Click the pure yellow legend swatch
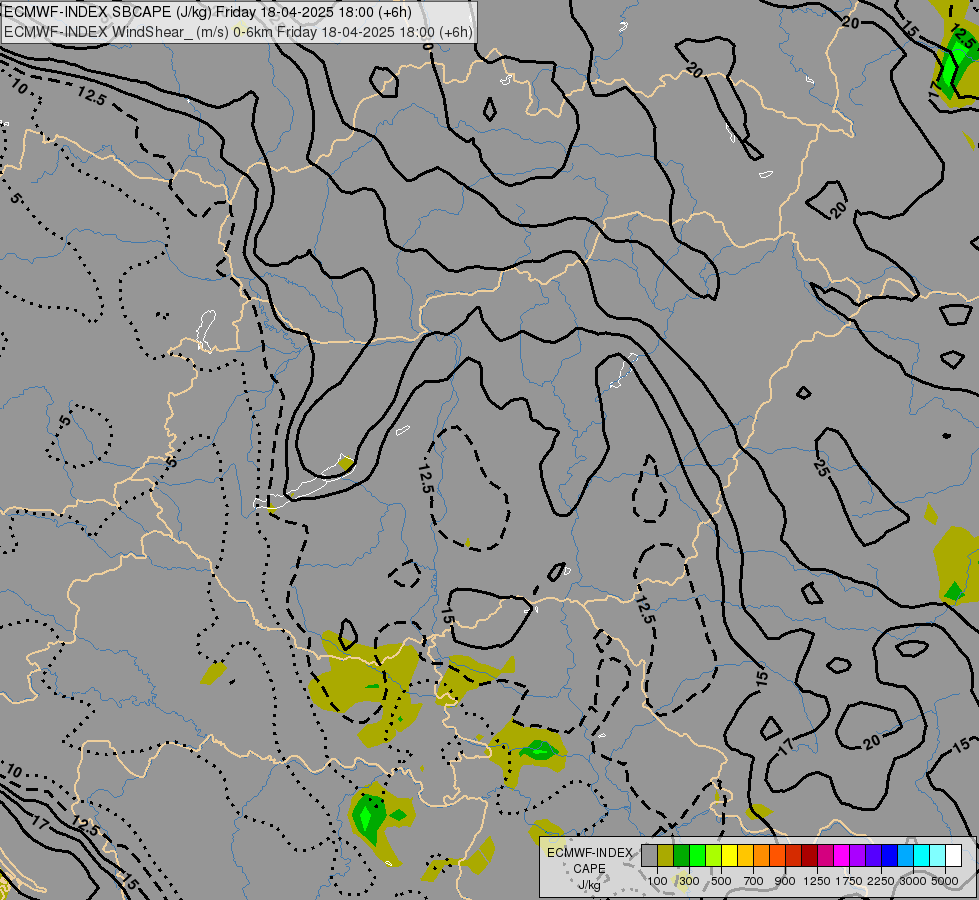Image resolution: width=979 pixels, height=900 pixels. click(x=729, y=856)
